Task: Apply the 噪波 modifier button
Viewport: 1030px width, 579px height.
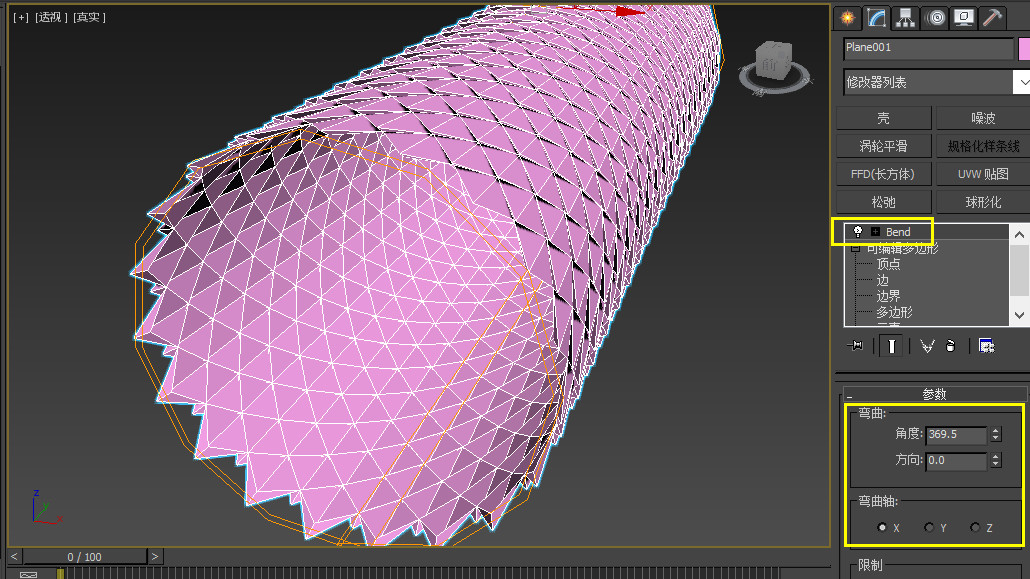Action: [x=983, y=118]
